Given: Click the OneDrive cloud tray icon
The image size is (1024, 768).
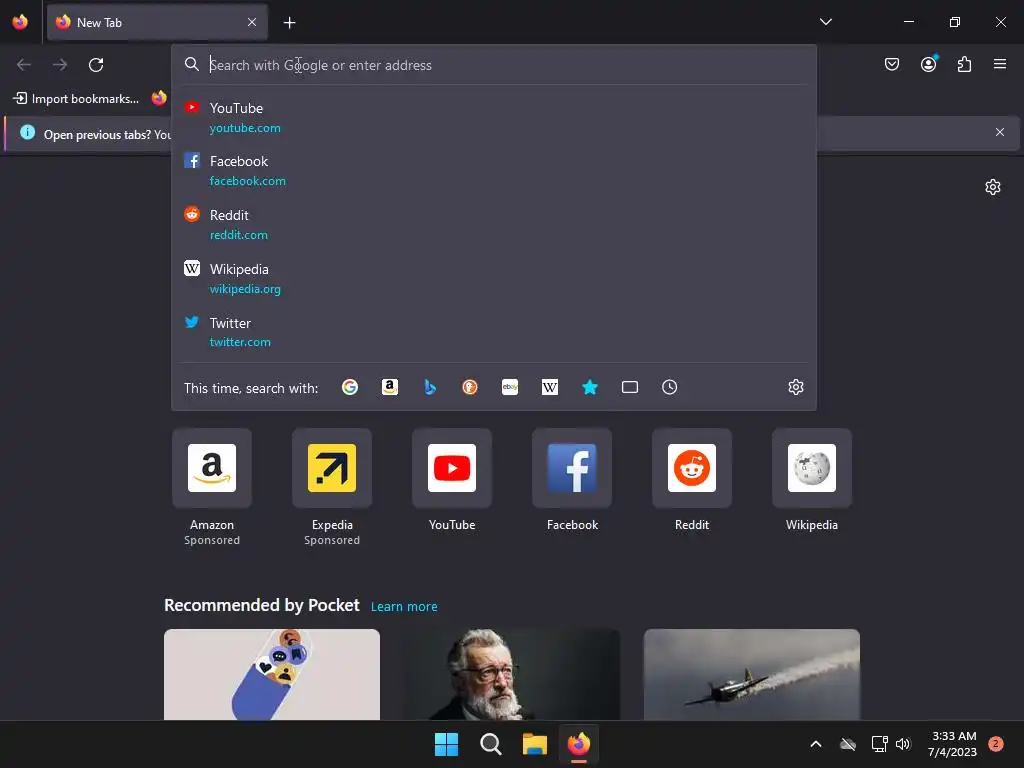Looking at the screenshot, I should tap(848, 744).
